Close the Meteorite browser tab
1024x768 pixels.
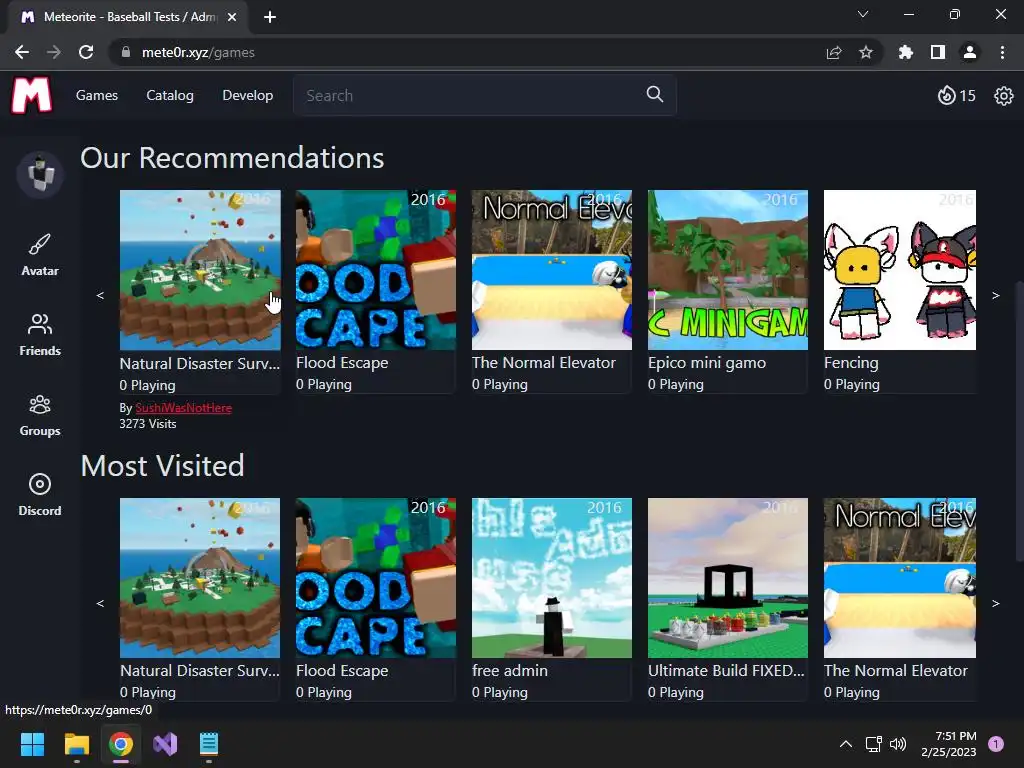[232, 17]
